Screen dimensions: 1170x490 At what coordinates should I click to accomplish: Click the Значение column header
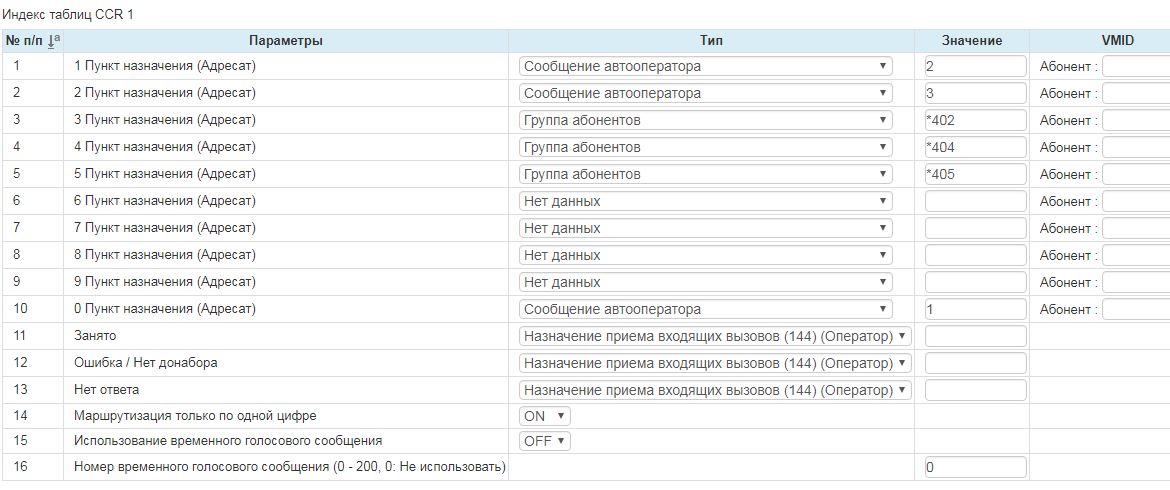pyautogui.click(x=971, y=41)
